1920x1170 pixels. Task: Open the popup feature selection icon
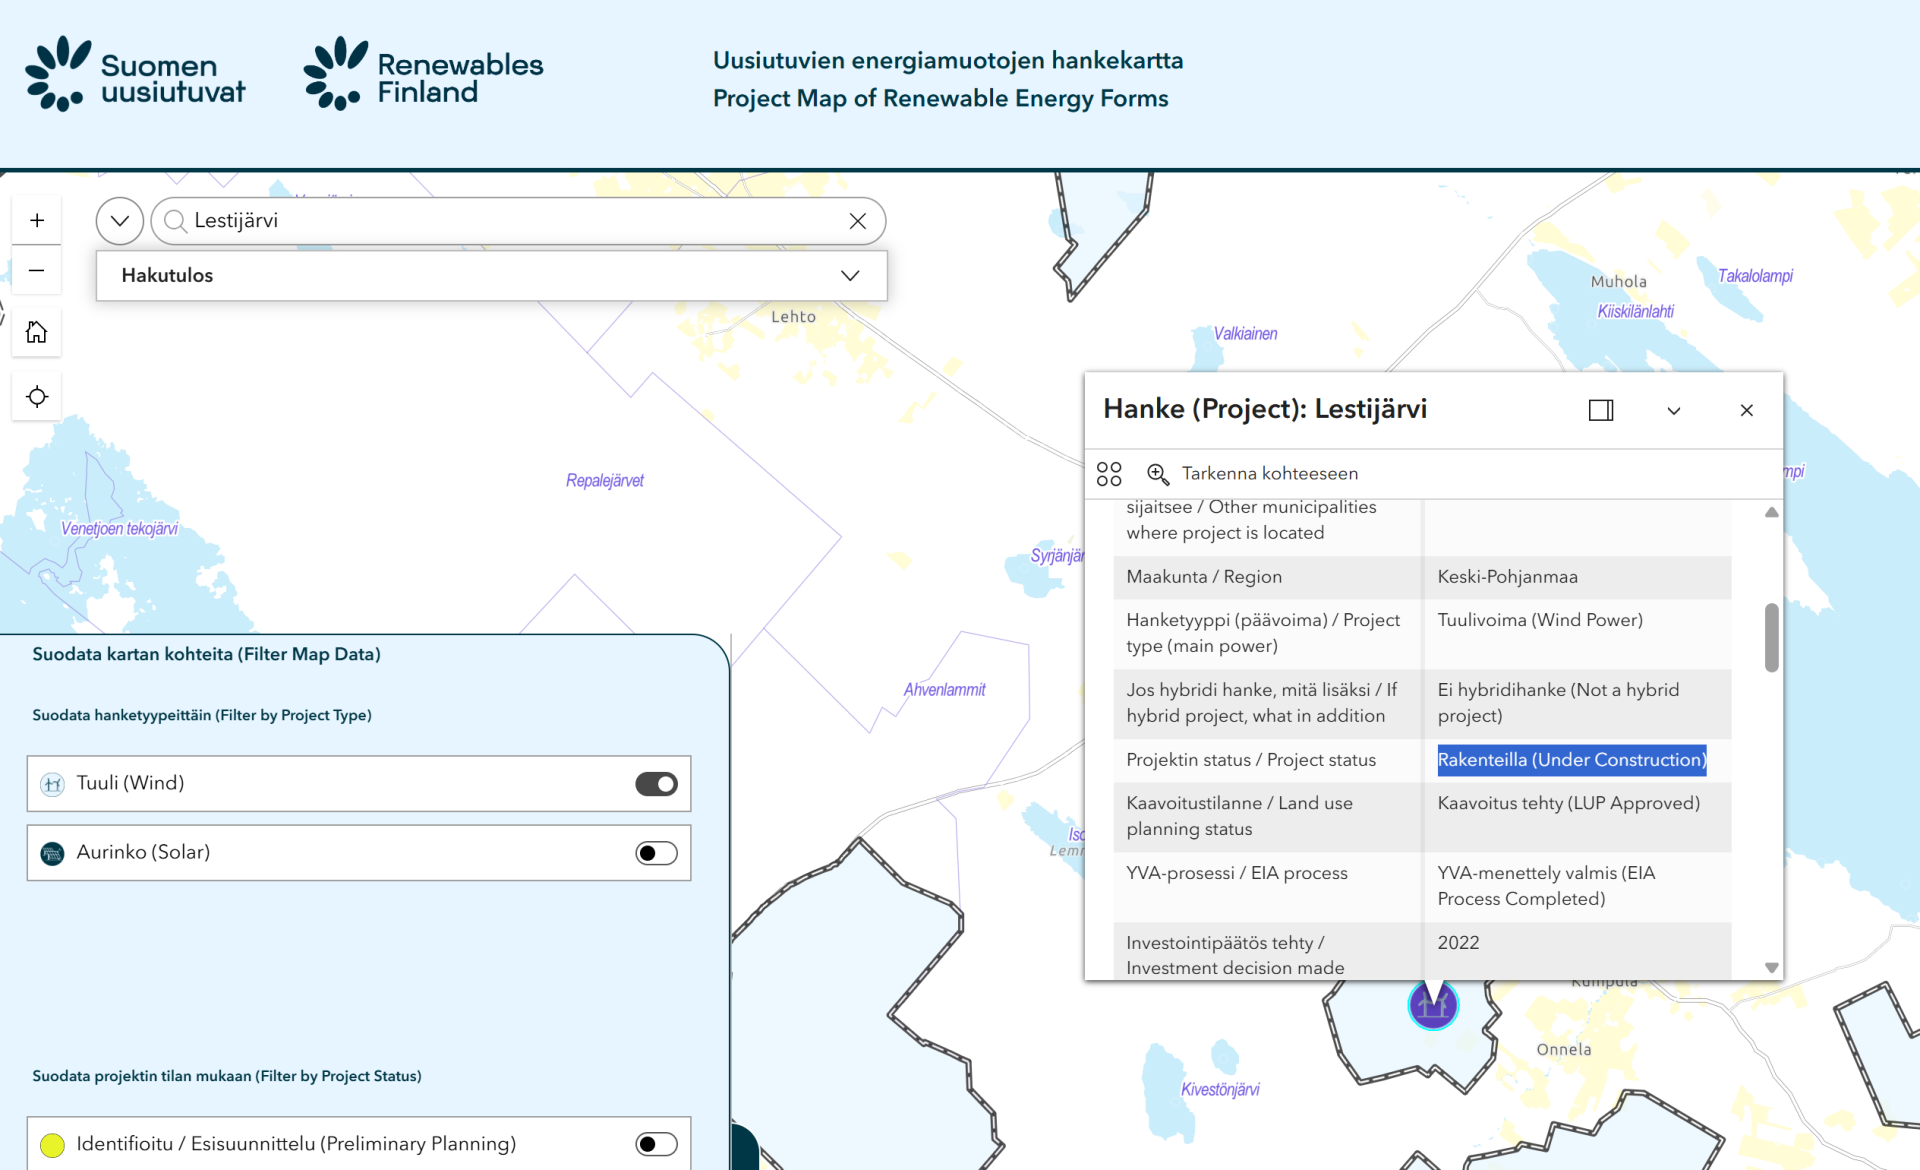1109,474
